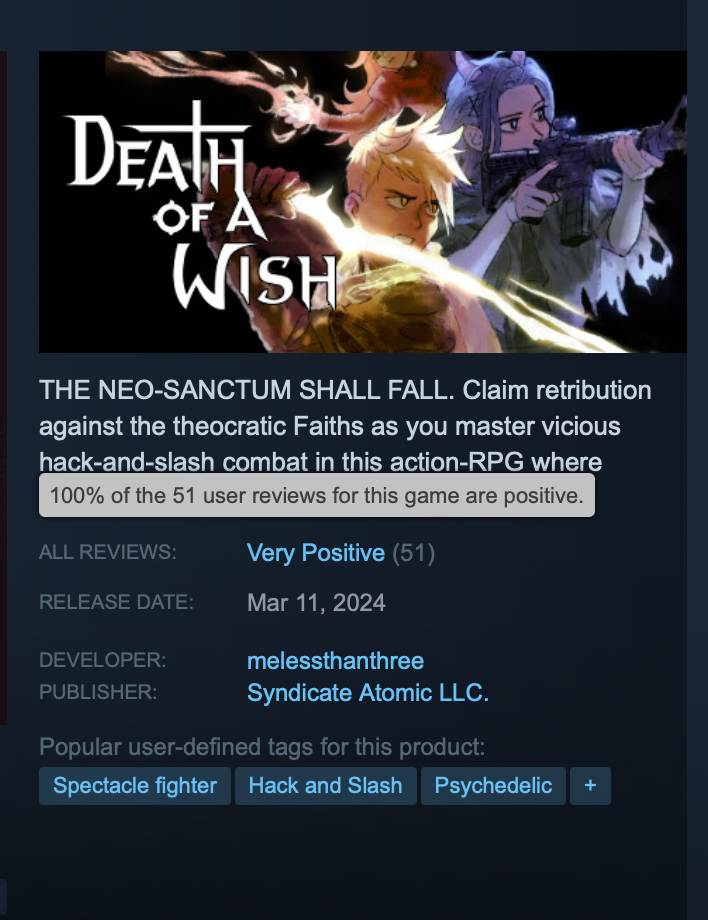708x920 pixels.
Task: Click the Mar 11, 2024 release date
Action: pyautogui.click(x=316, y=603)
